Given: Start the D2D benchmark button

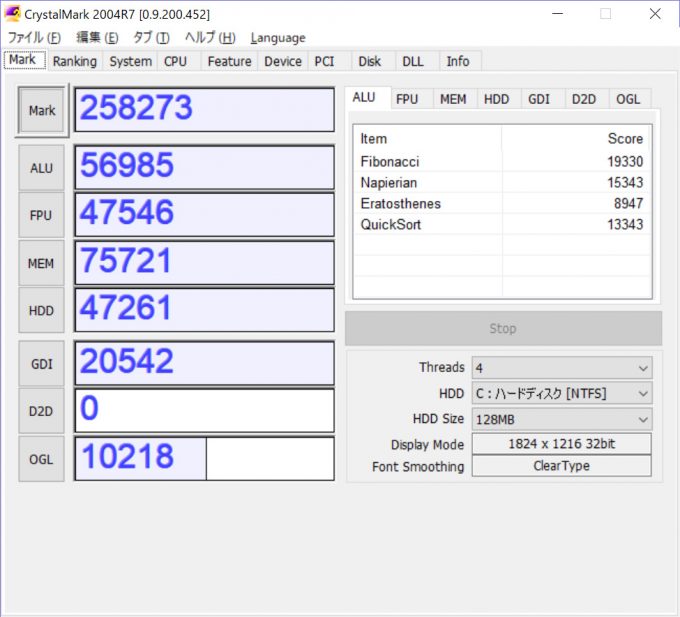Looking at the screenshot, I should [x=42, y=411].
